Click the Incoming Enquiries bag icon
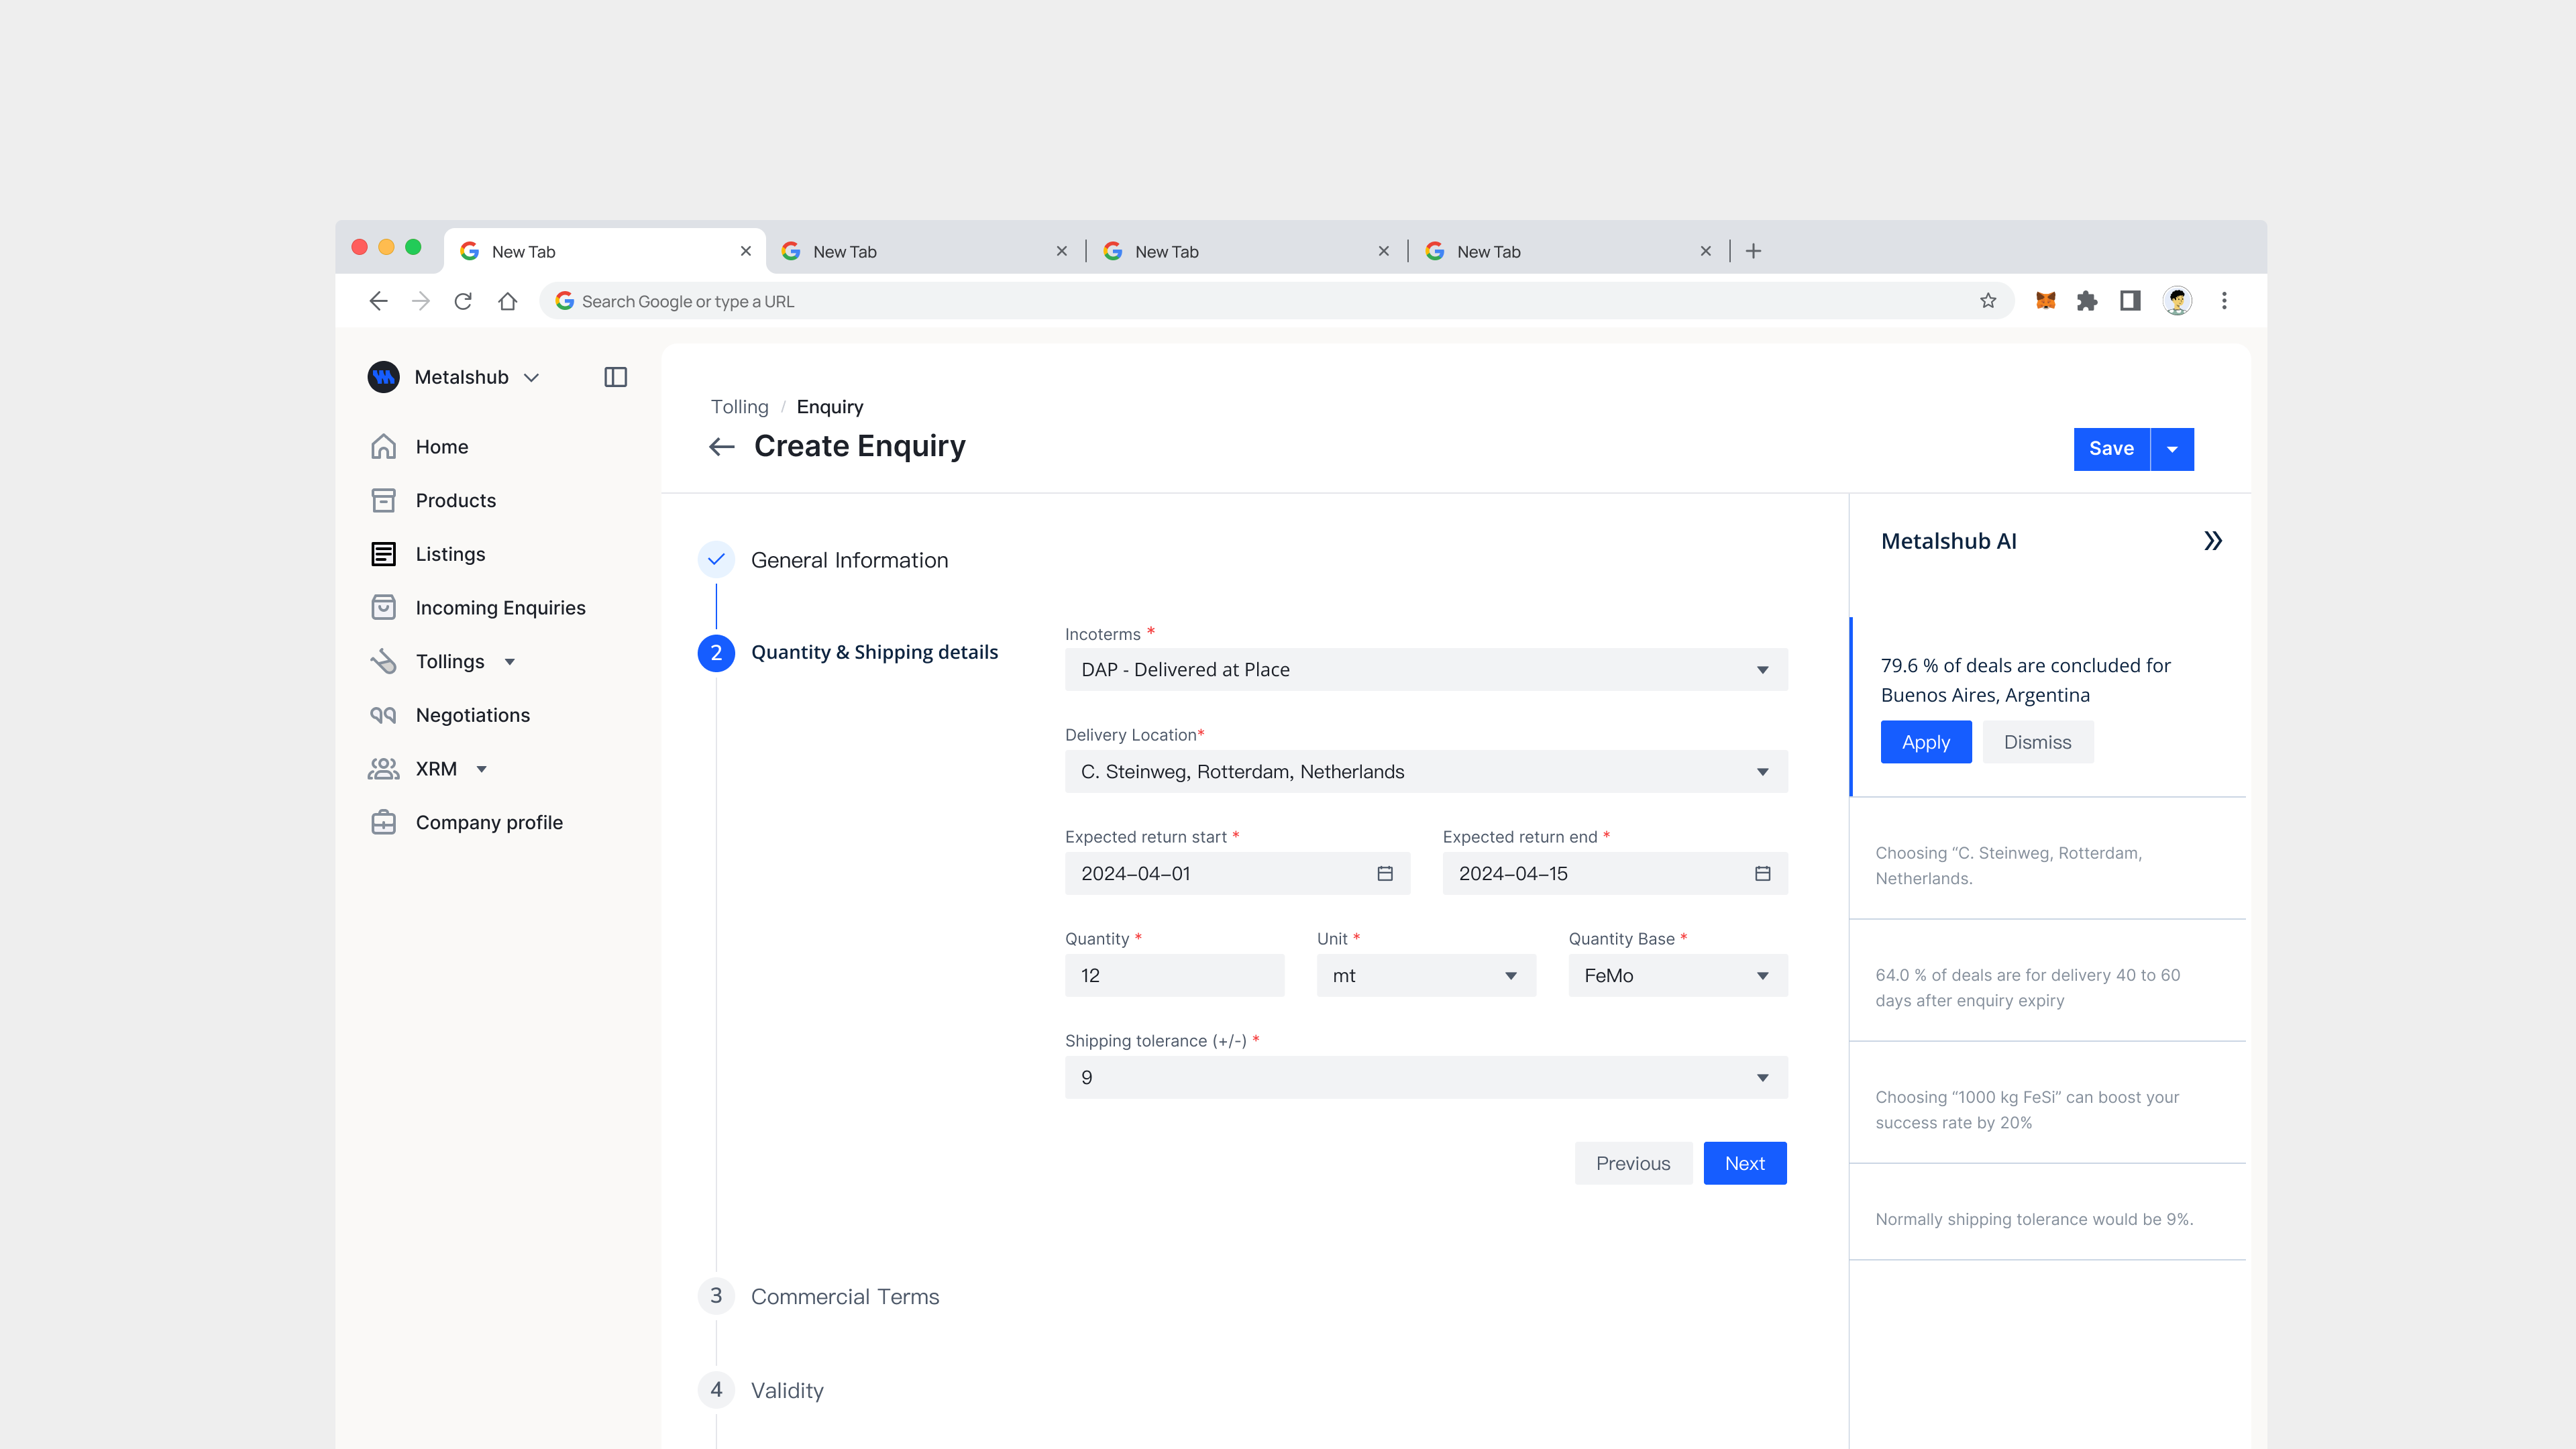 [x=383, y=607]
